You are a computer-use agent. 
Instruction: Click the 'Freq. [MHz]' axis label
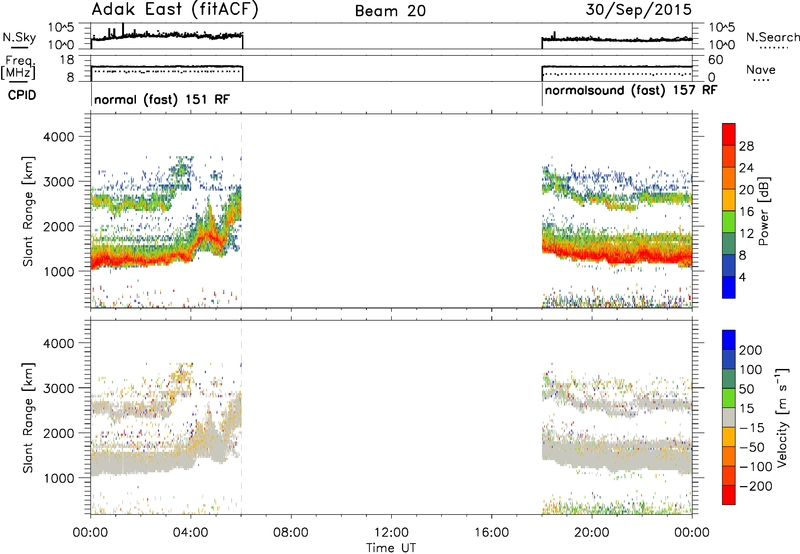pyautogui.click(x=19, y=68)
